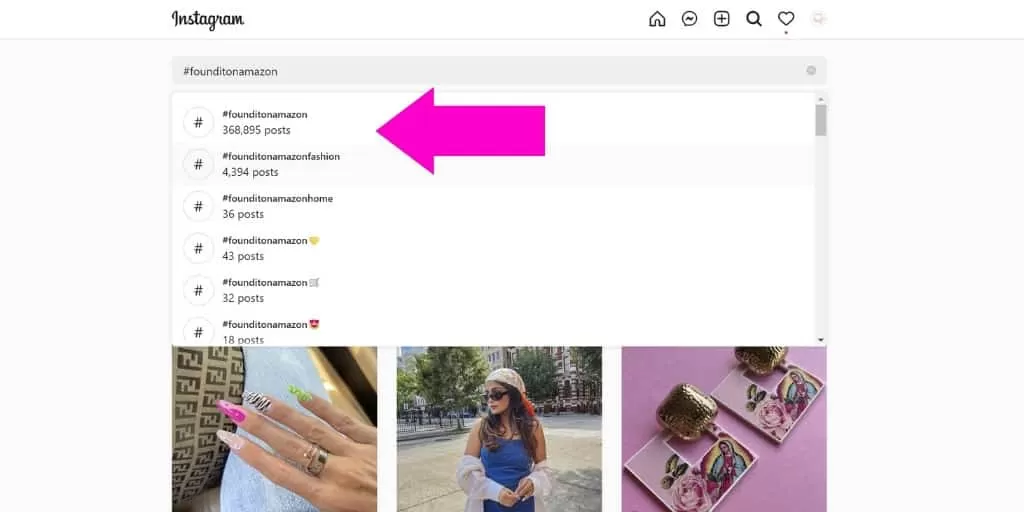This screenshot has height=512, width=1024.
Task: Open the search magnifier icon
Action: pyautogui.click(x=754, y=19)
